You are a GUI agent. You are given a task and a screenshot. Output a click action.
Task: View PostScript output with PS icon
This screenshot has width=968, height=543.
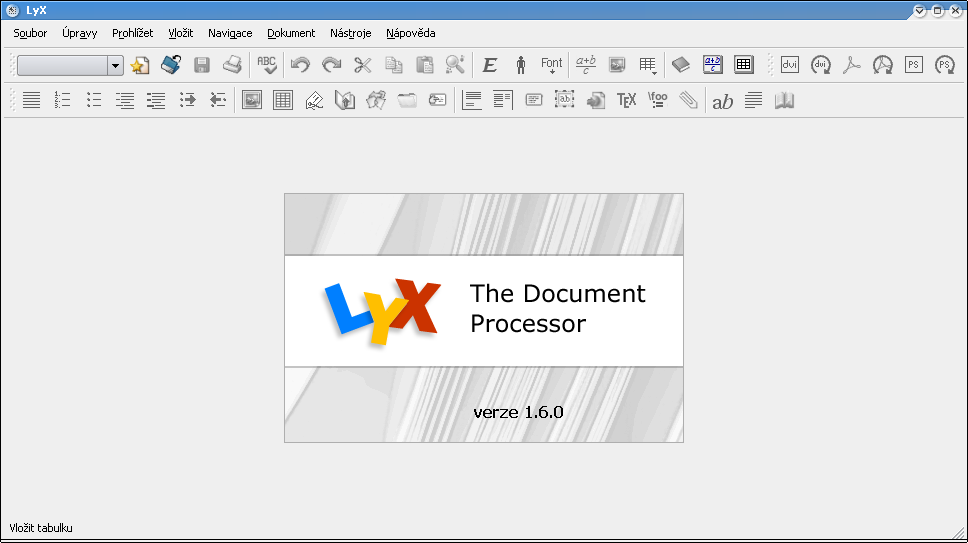click(914, 65)
